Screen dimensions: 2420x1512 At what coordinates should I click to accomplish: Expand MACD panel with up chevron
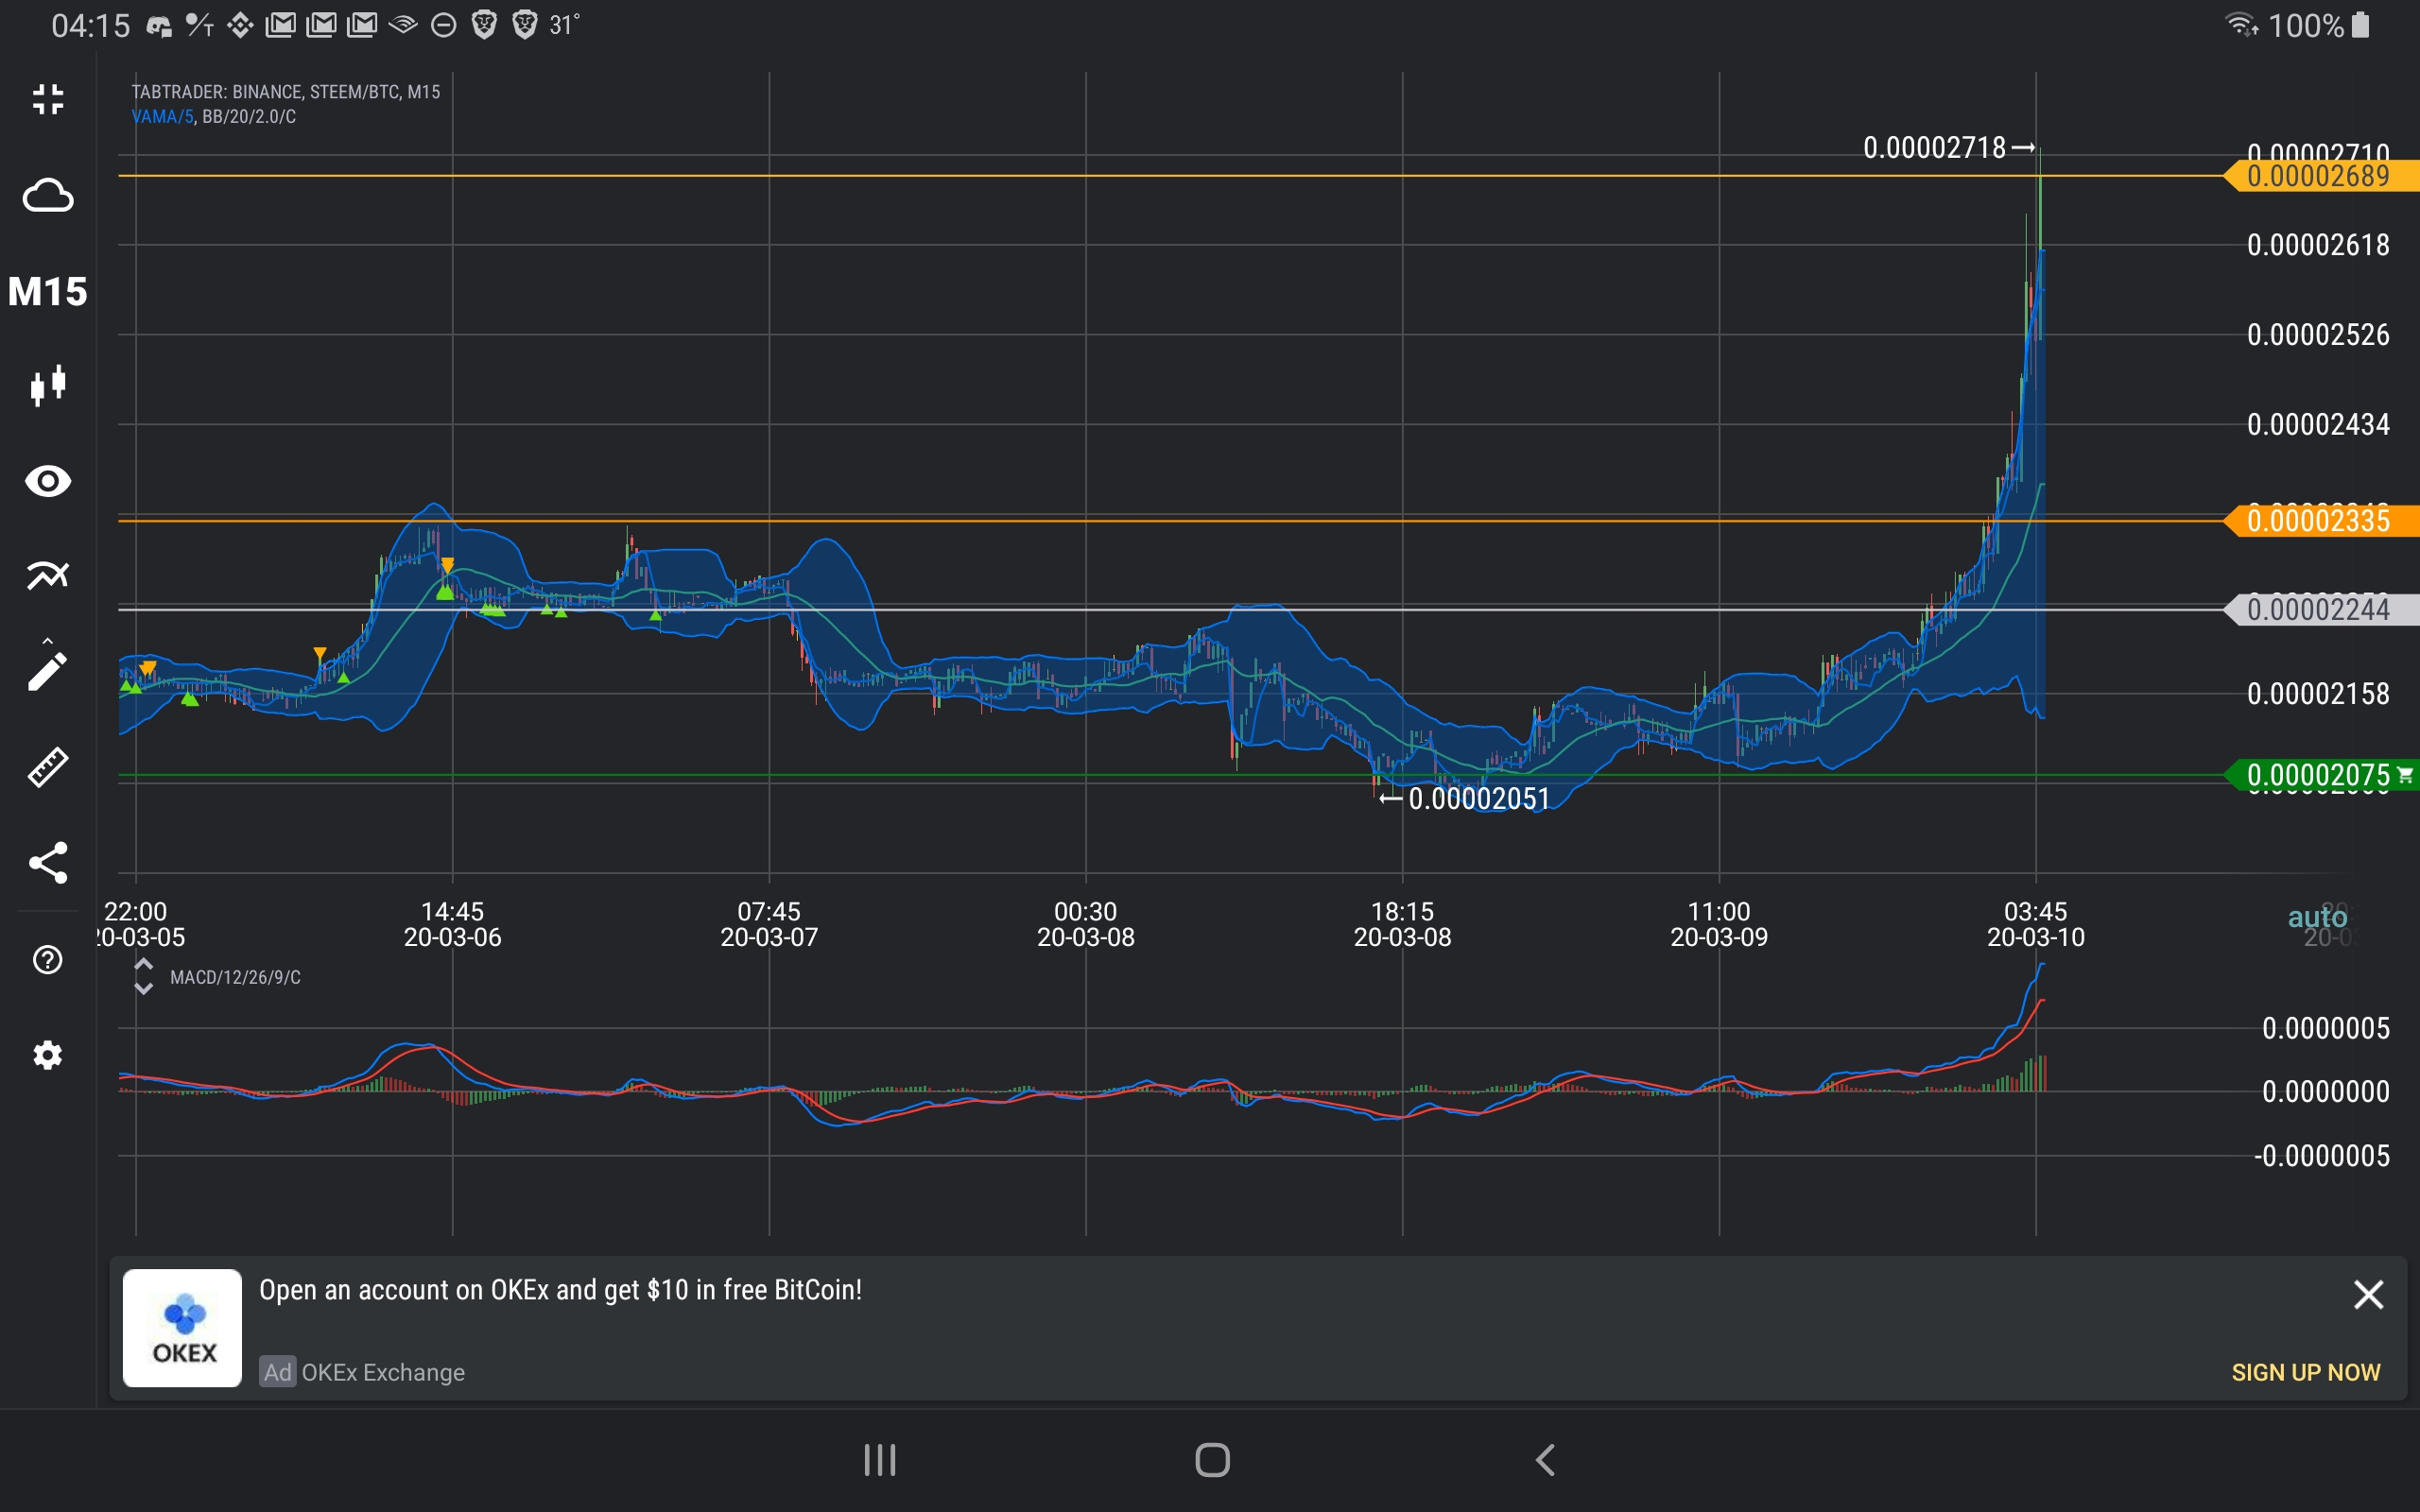tap(143, 965)
